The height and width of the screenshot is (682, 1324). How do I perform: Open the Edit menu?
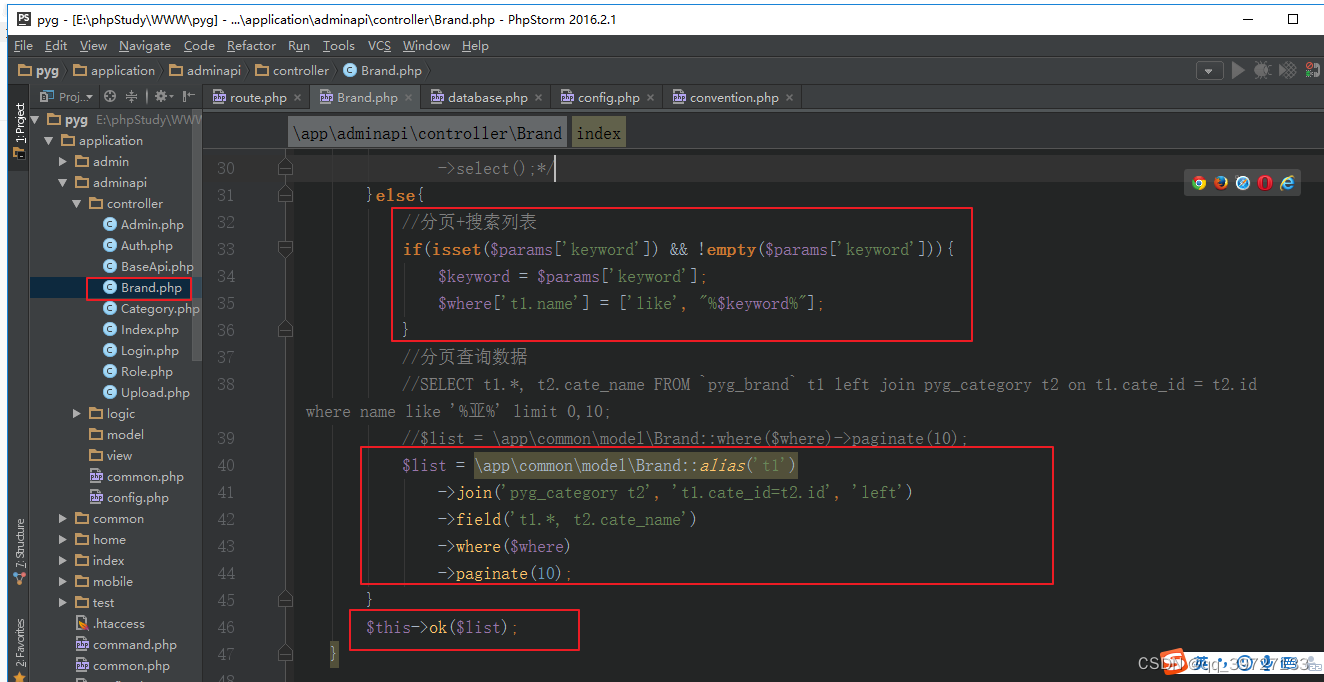point(56,45)
